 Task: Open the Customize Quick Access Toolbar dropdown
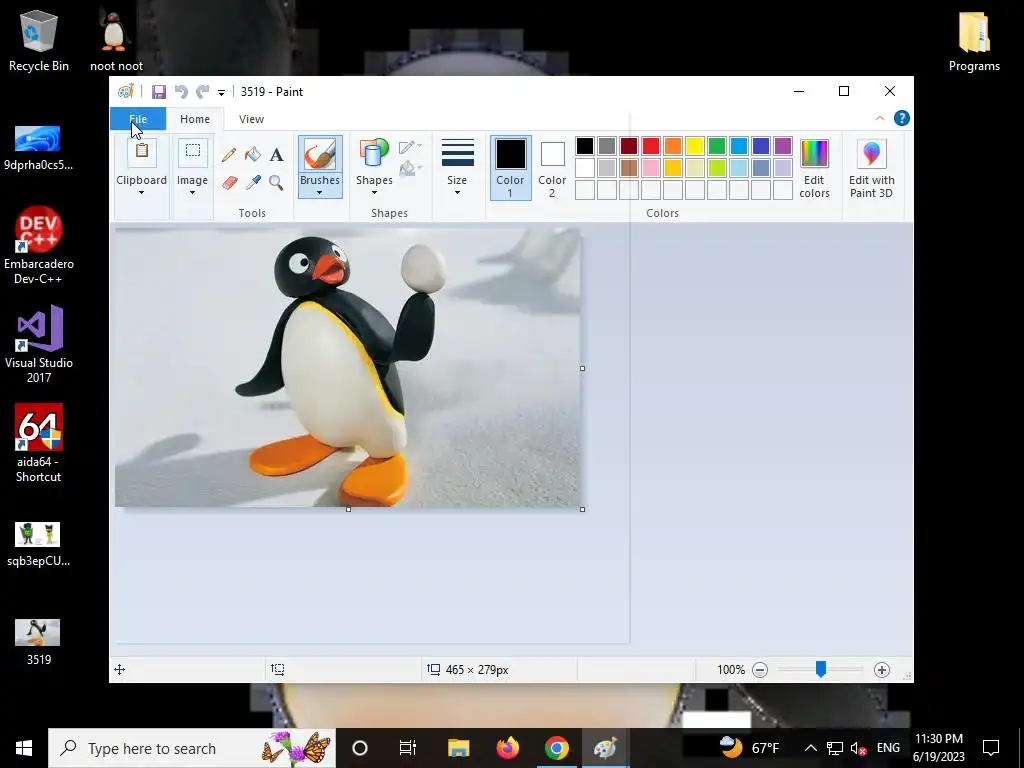[x=221, y=93]
